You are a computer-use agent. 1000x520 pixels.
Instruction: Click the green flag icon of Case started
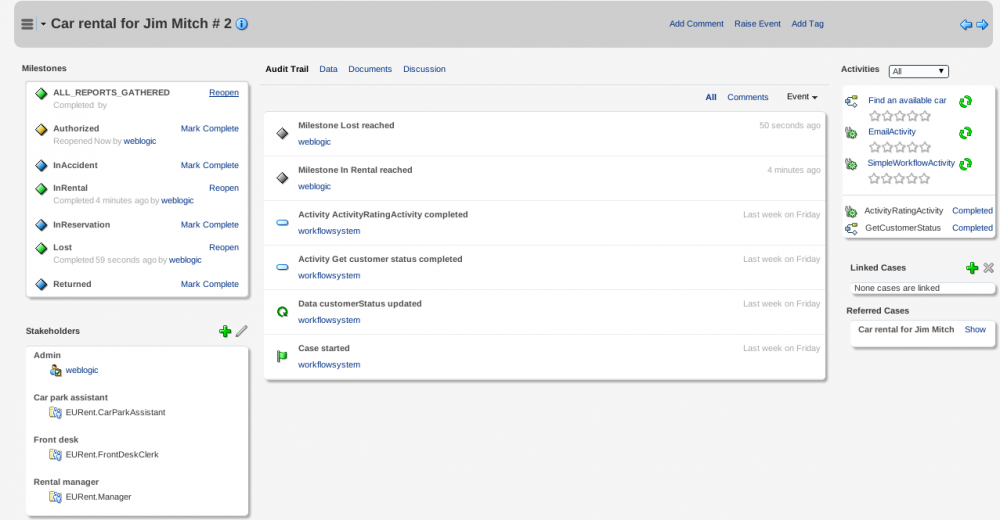283,357
